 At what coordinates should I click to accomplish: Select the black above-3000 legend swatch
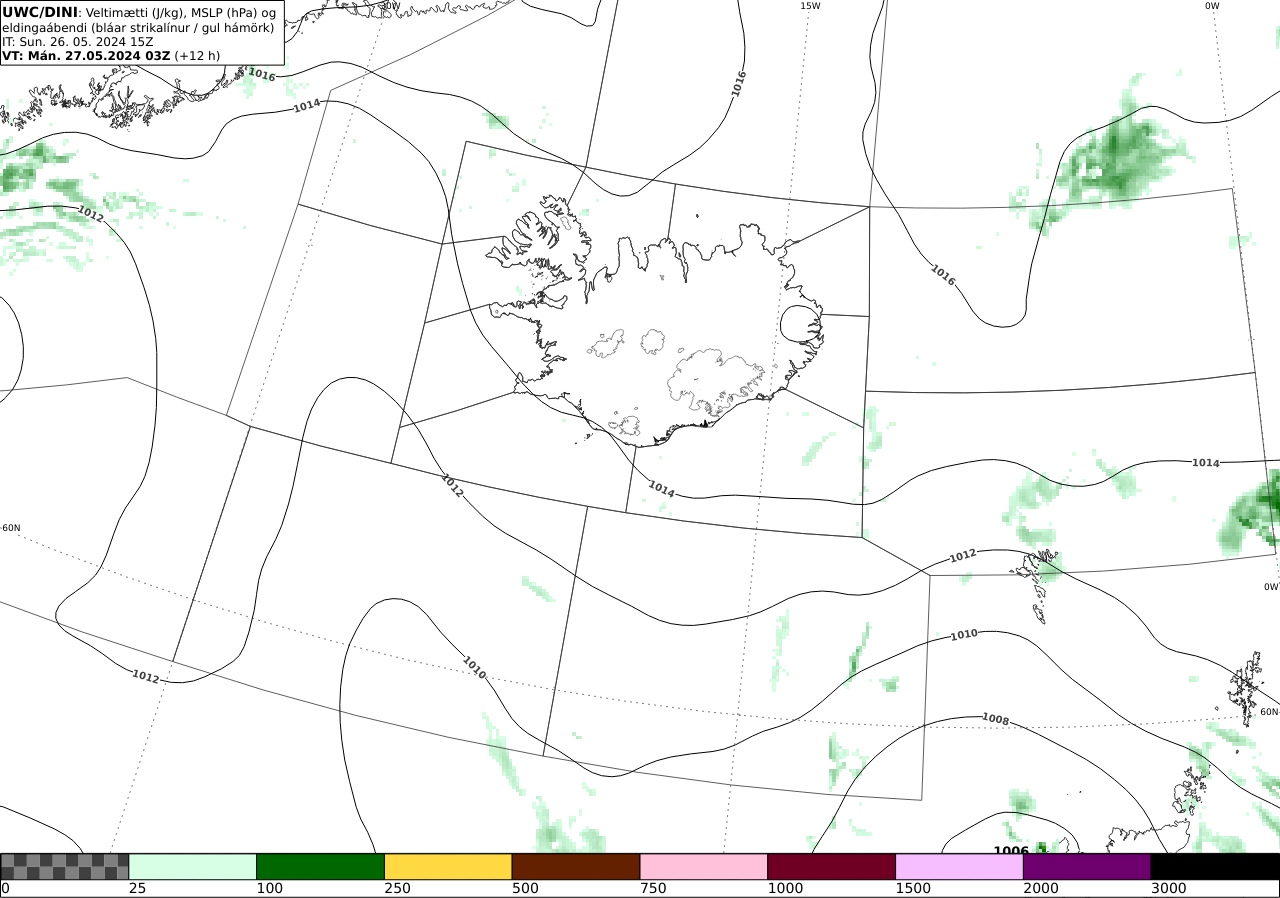(1215, 866)
